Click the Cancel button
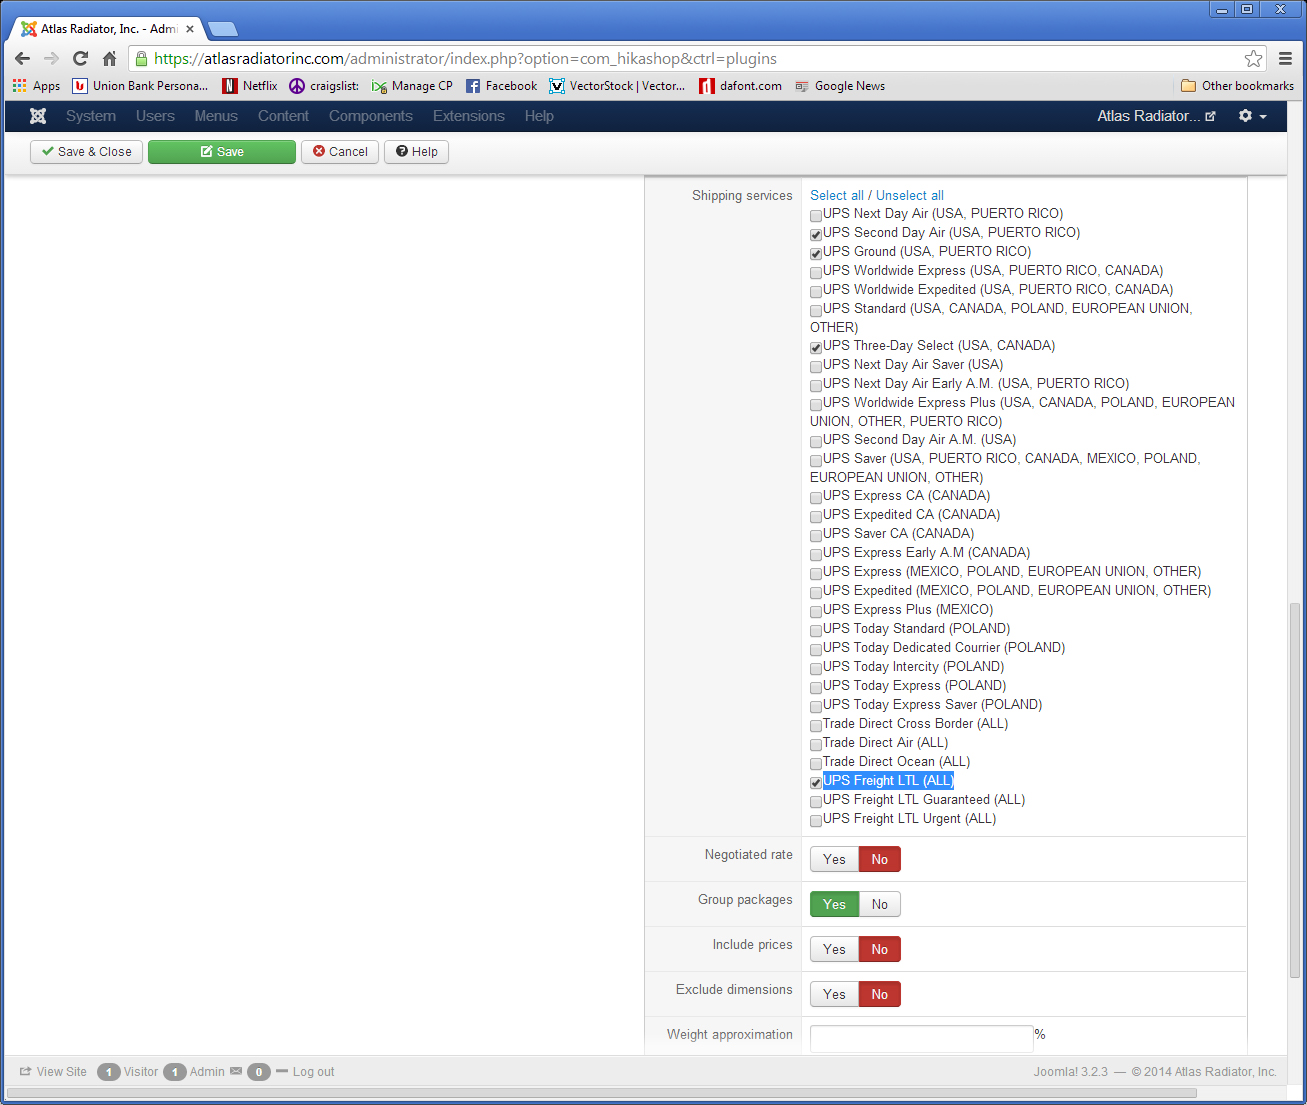 340,152
